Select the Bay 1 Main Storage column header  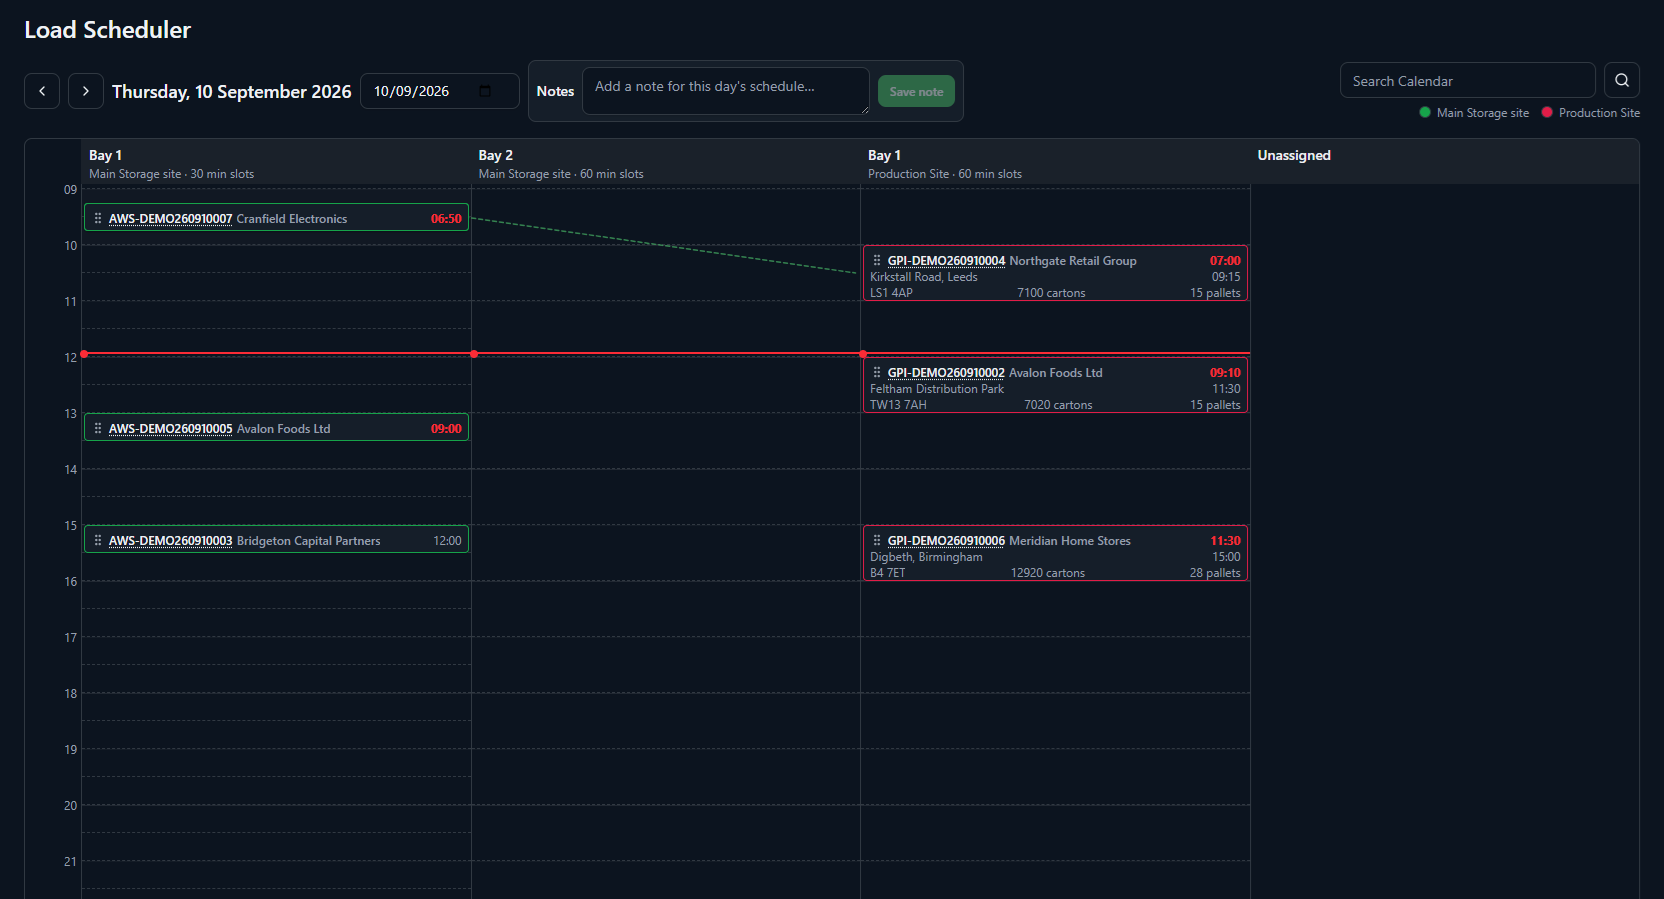(x=276, y=163)
